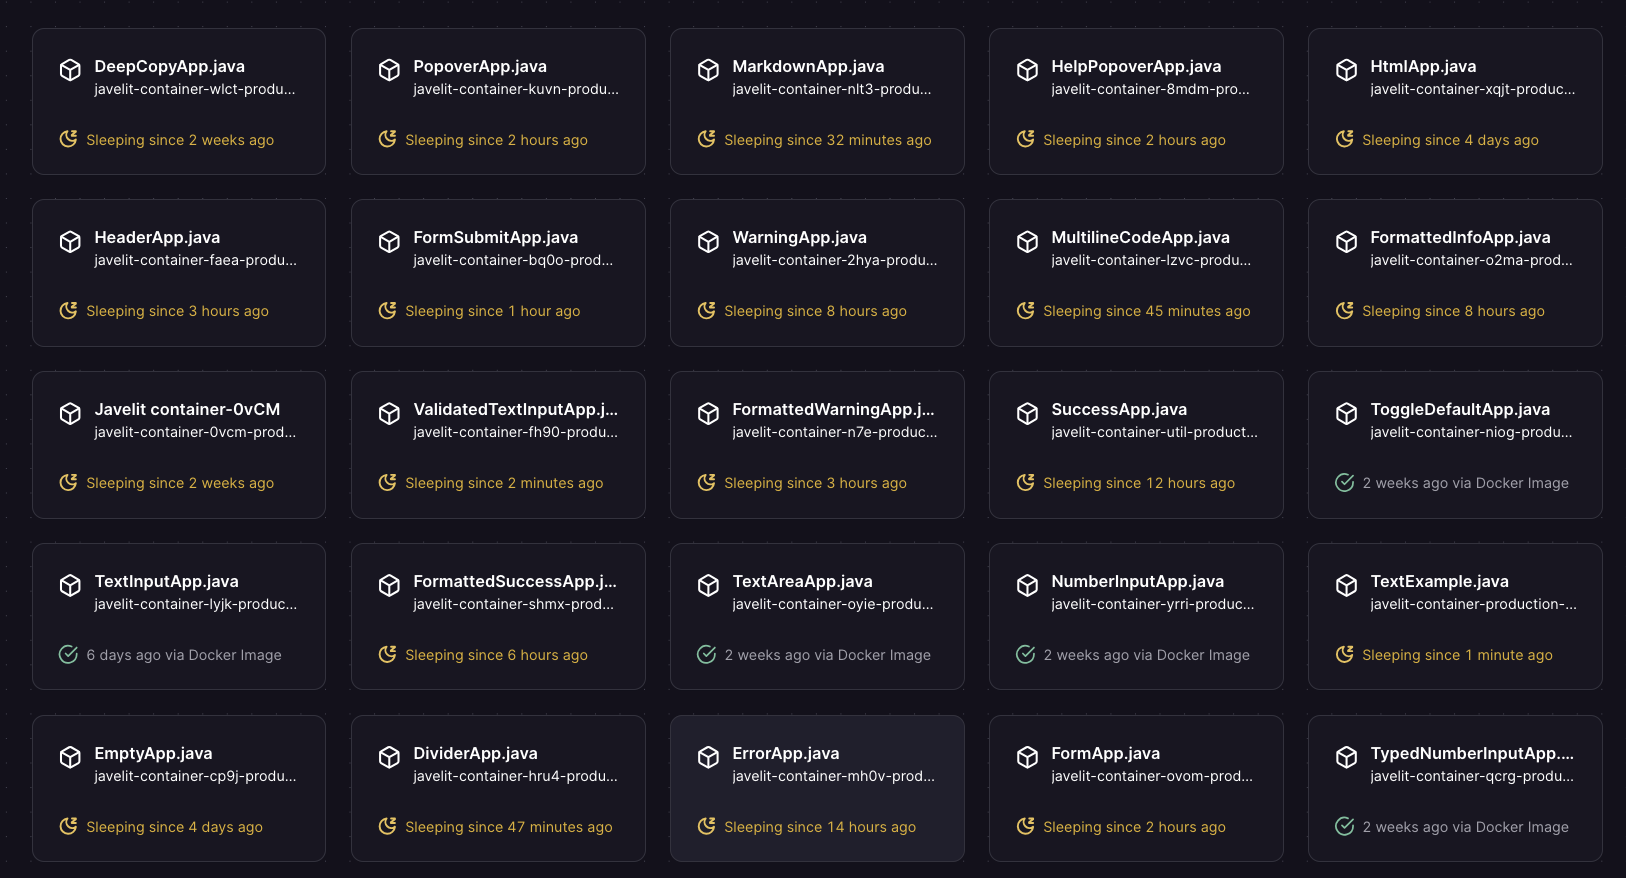Click the green checkmark on ToggleDefaultApp.java
1626x878 pixels.
(x=1345, y=483)
